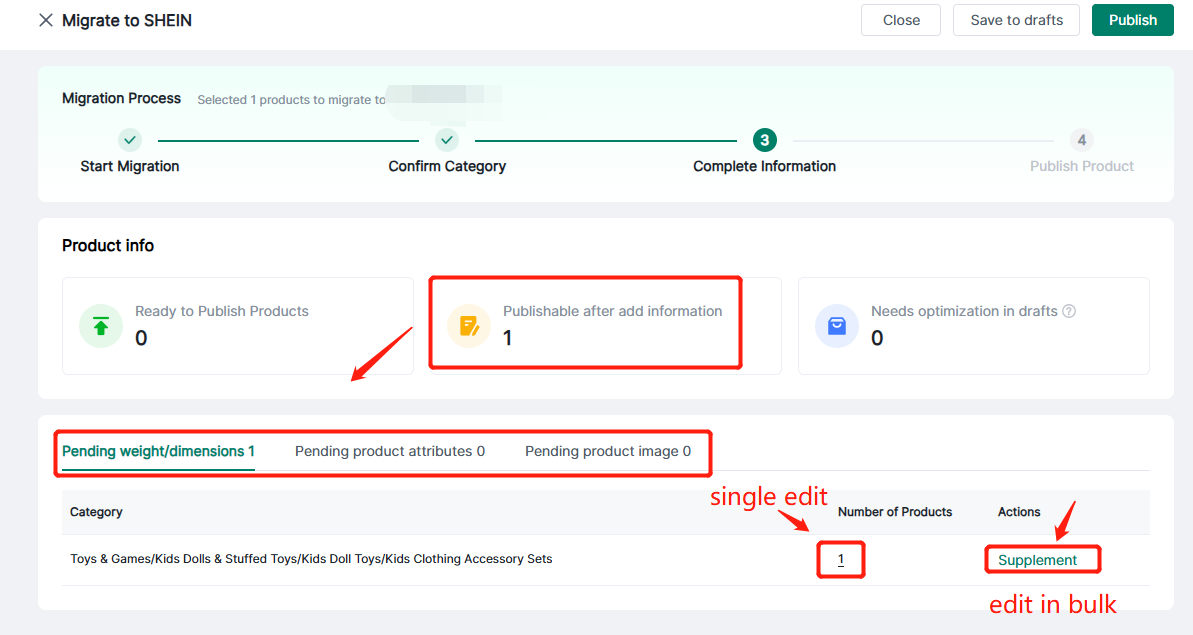Select the Ready to Publish Products card
The image size is (1193, 635).
pos(237,326)
